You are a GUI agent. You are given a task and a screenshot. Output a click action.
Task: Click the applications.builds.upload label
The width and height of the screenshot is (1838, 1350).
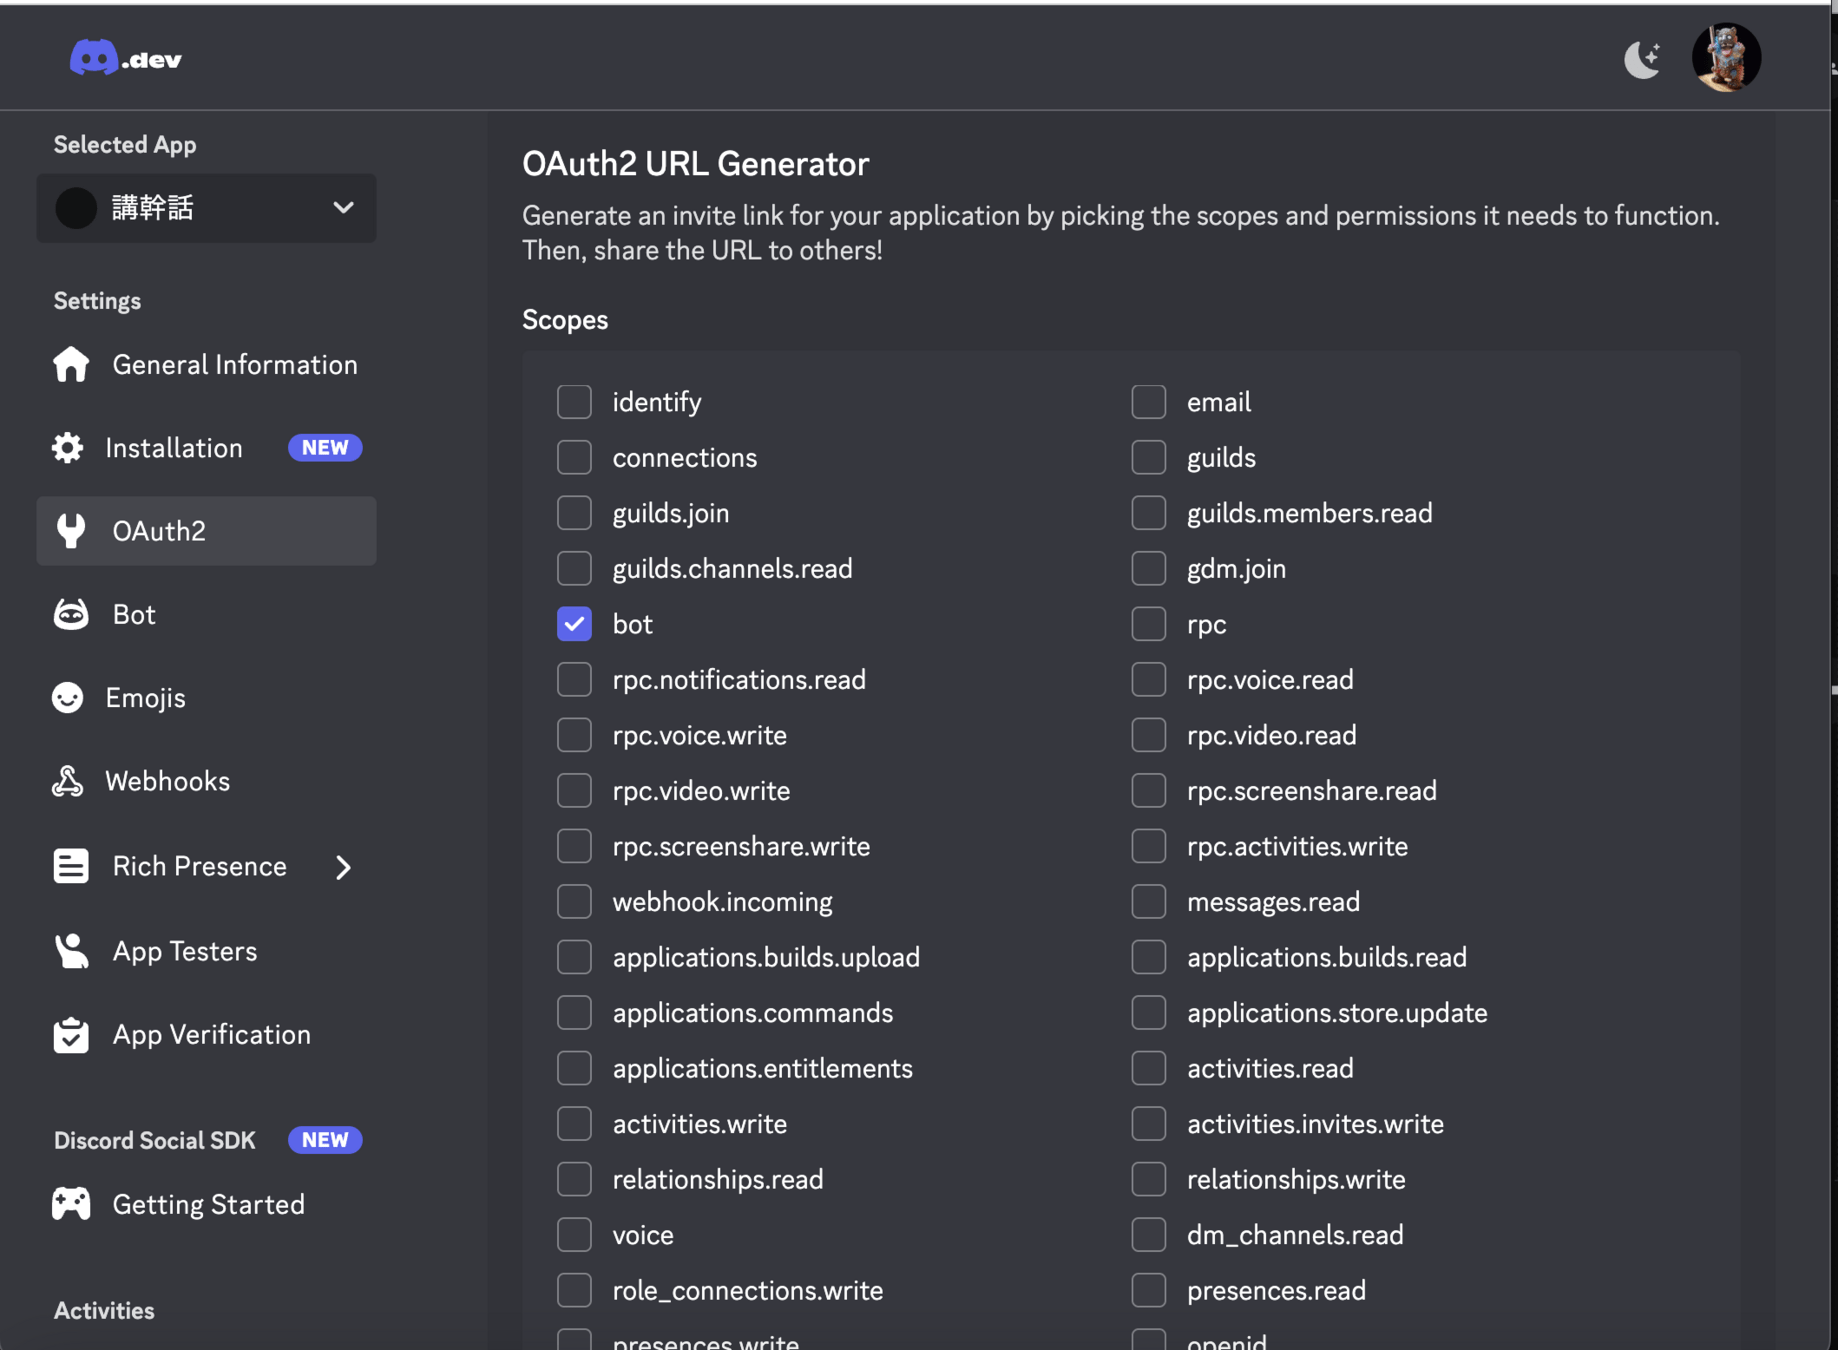766,957
